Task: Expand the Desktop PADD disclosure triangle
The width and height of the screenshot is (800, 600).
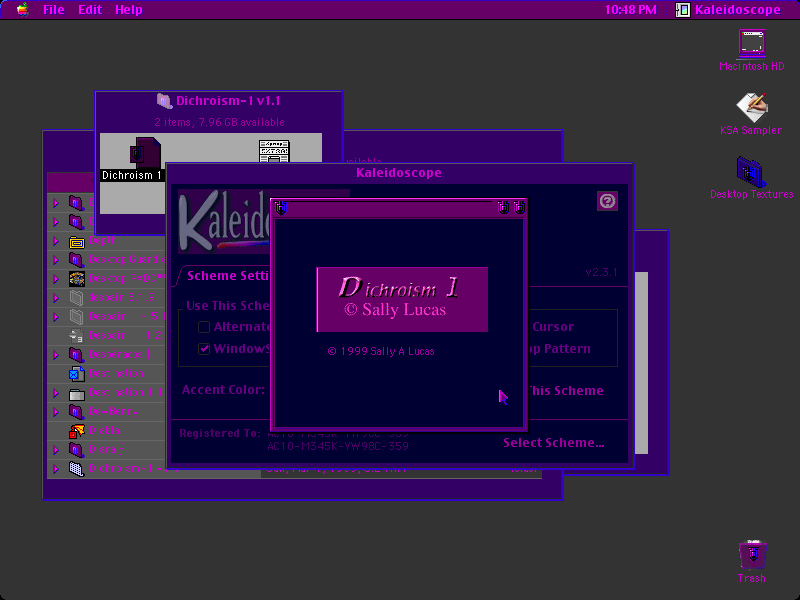Action: click(56, 279)
